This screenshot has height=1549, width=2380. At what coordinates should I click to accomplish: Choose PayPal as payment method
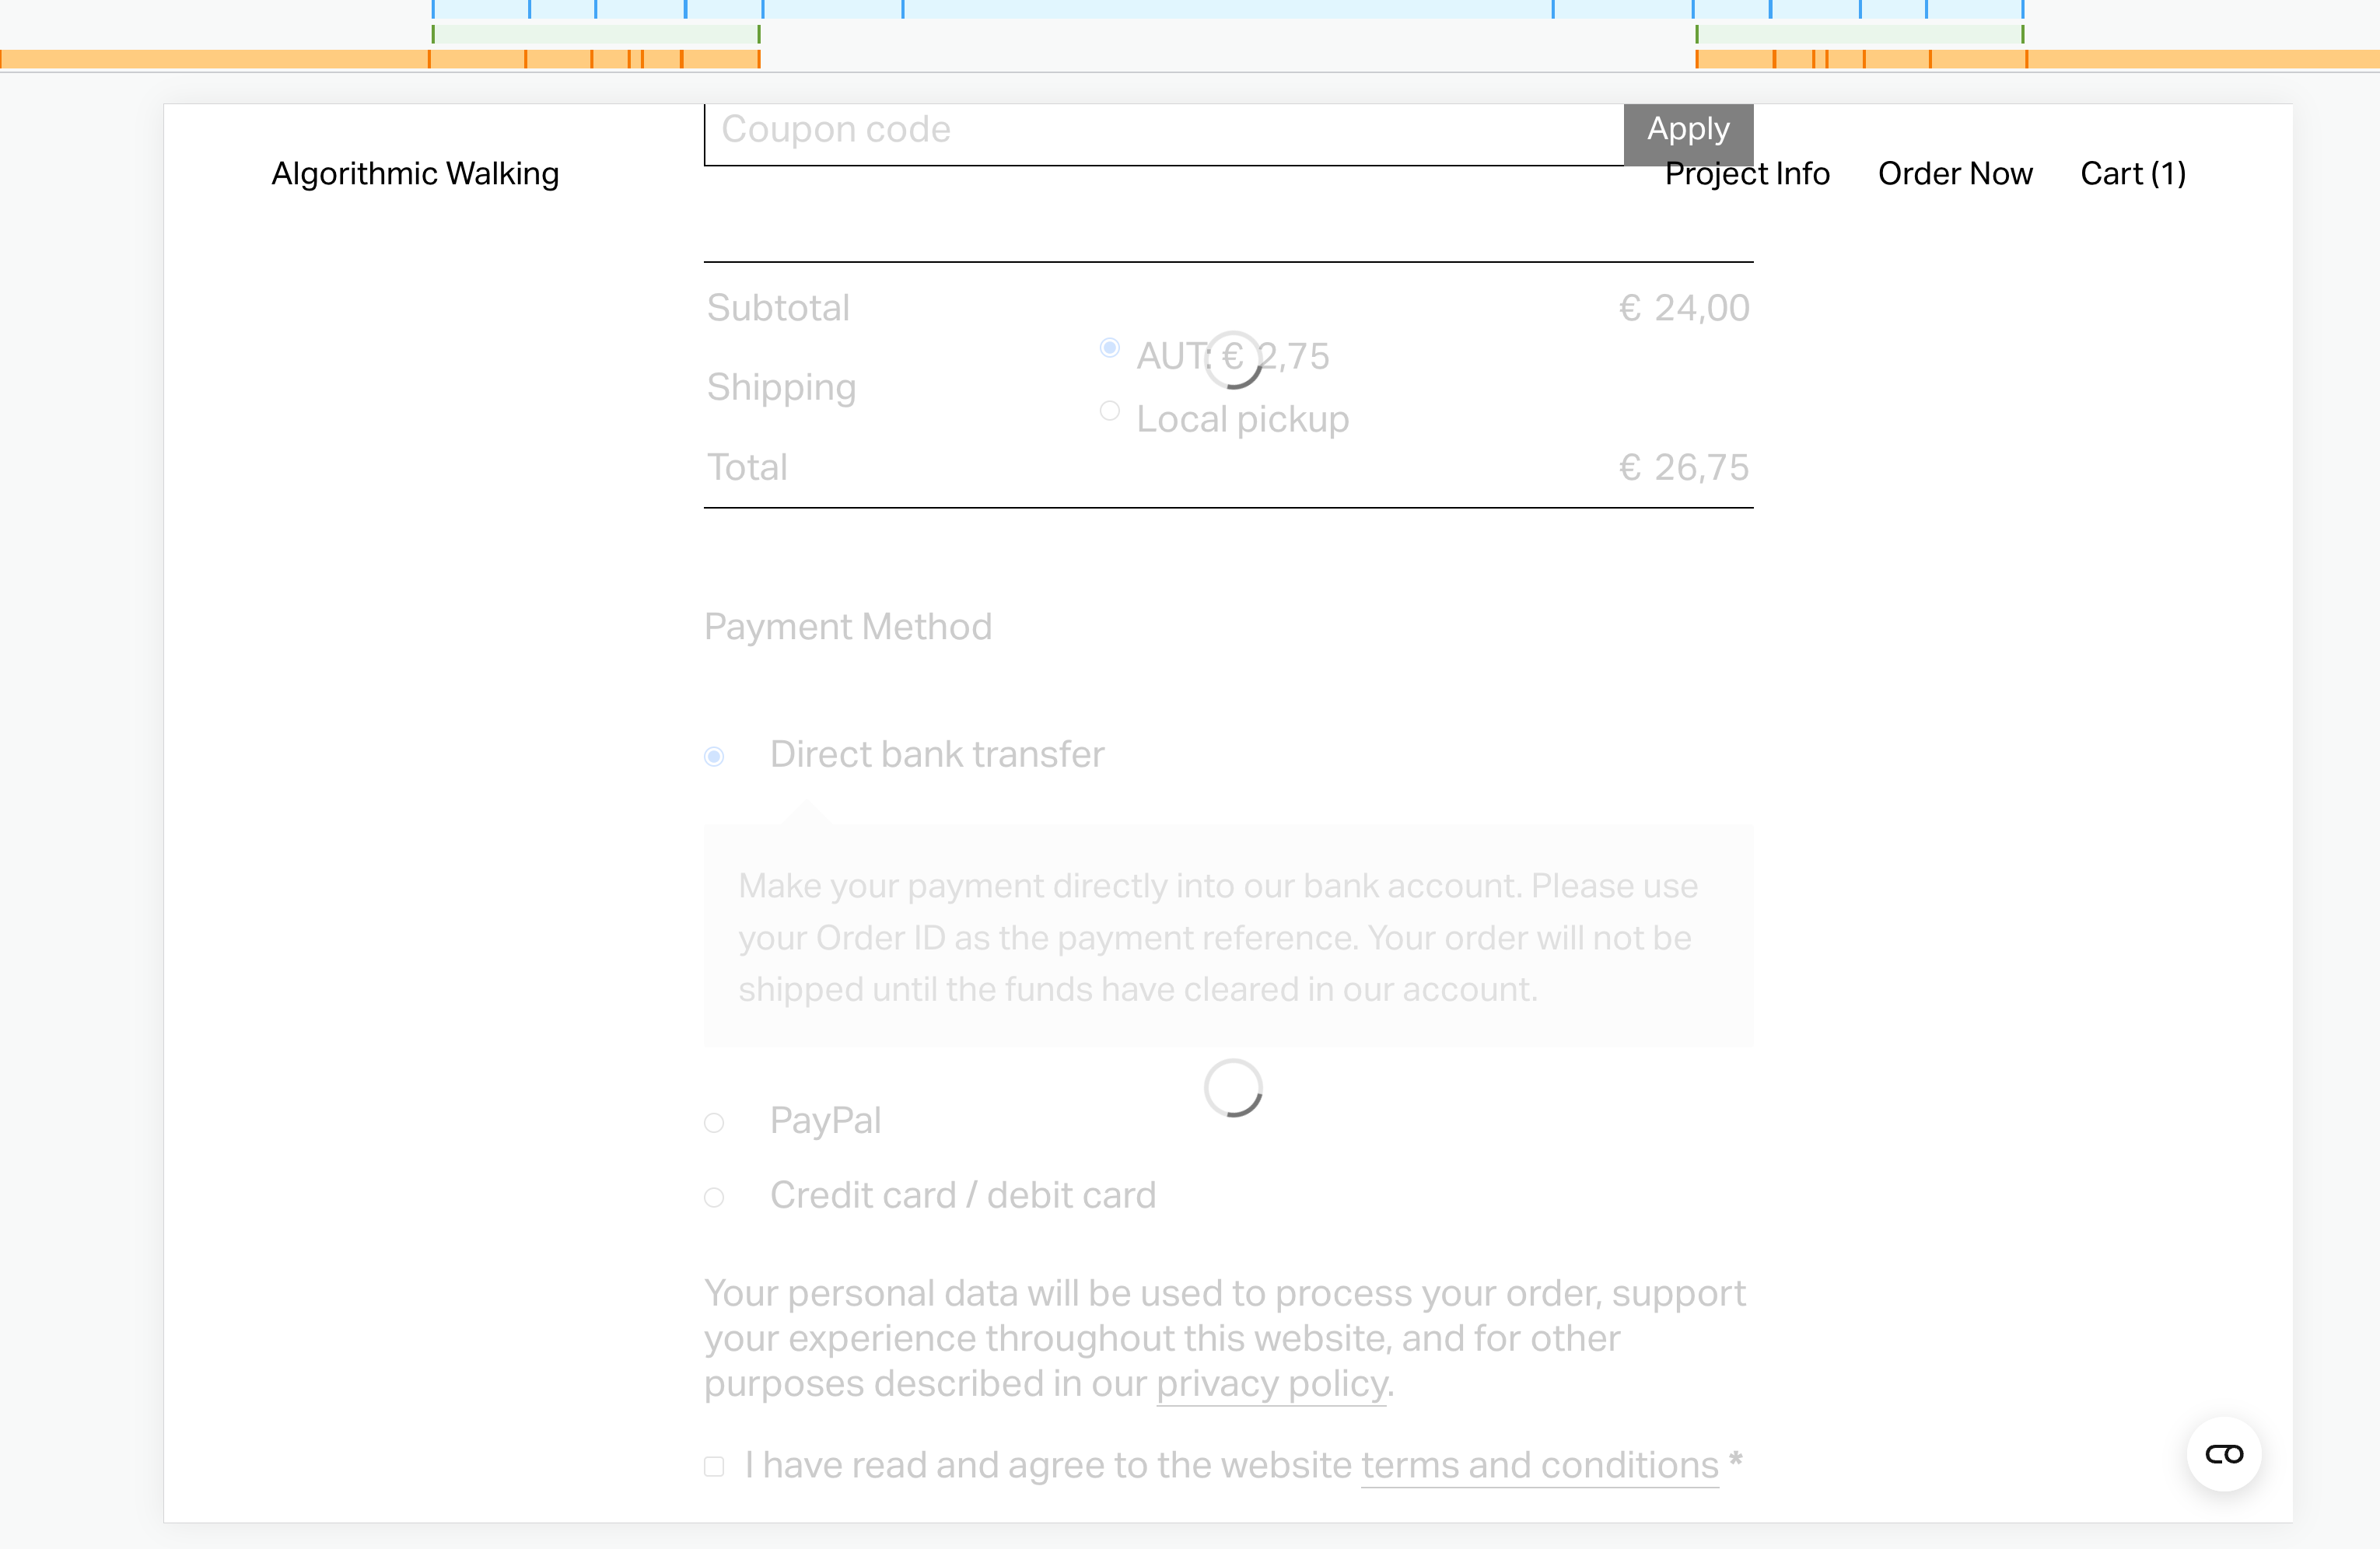714,1123
